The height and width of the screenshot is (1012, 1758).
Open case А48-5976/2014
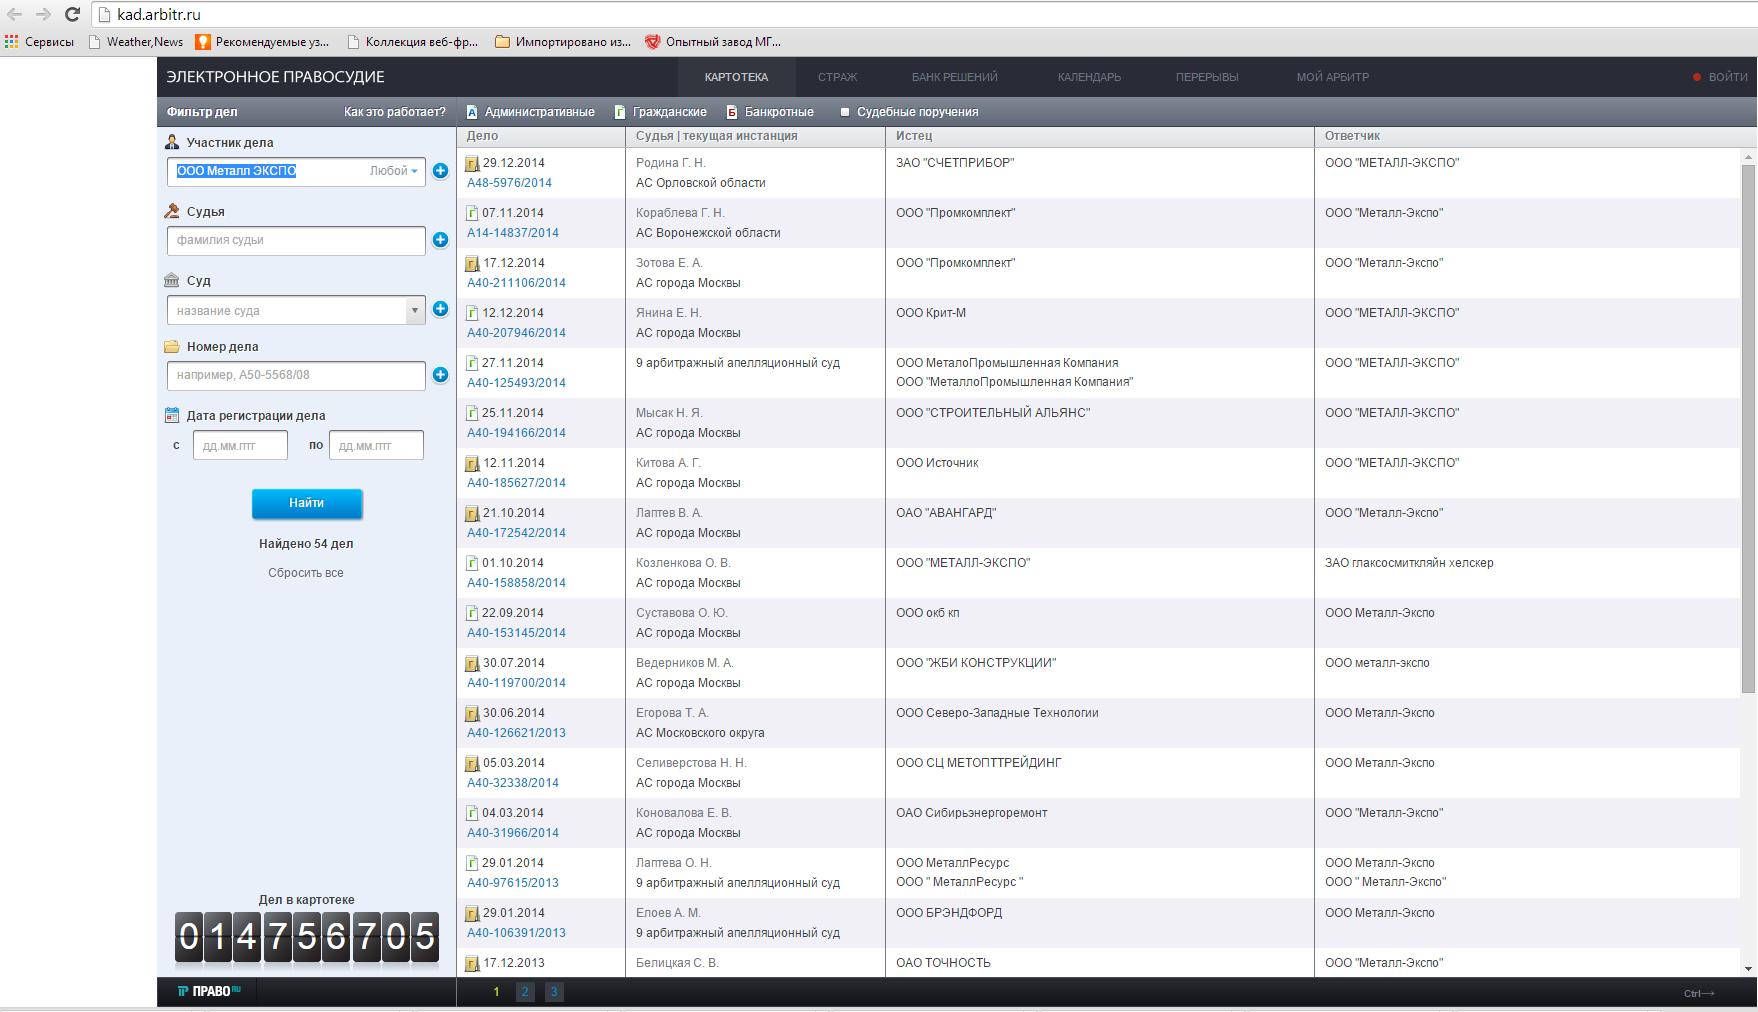point(509,183)
